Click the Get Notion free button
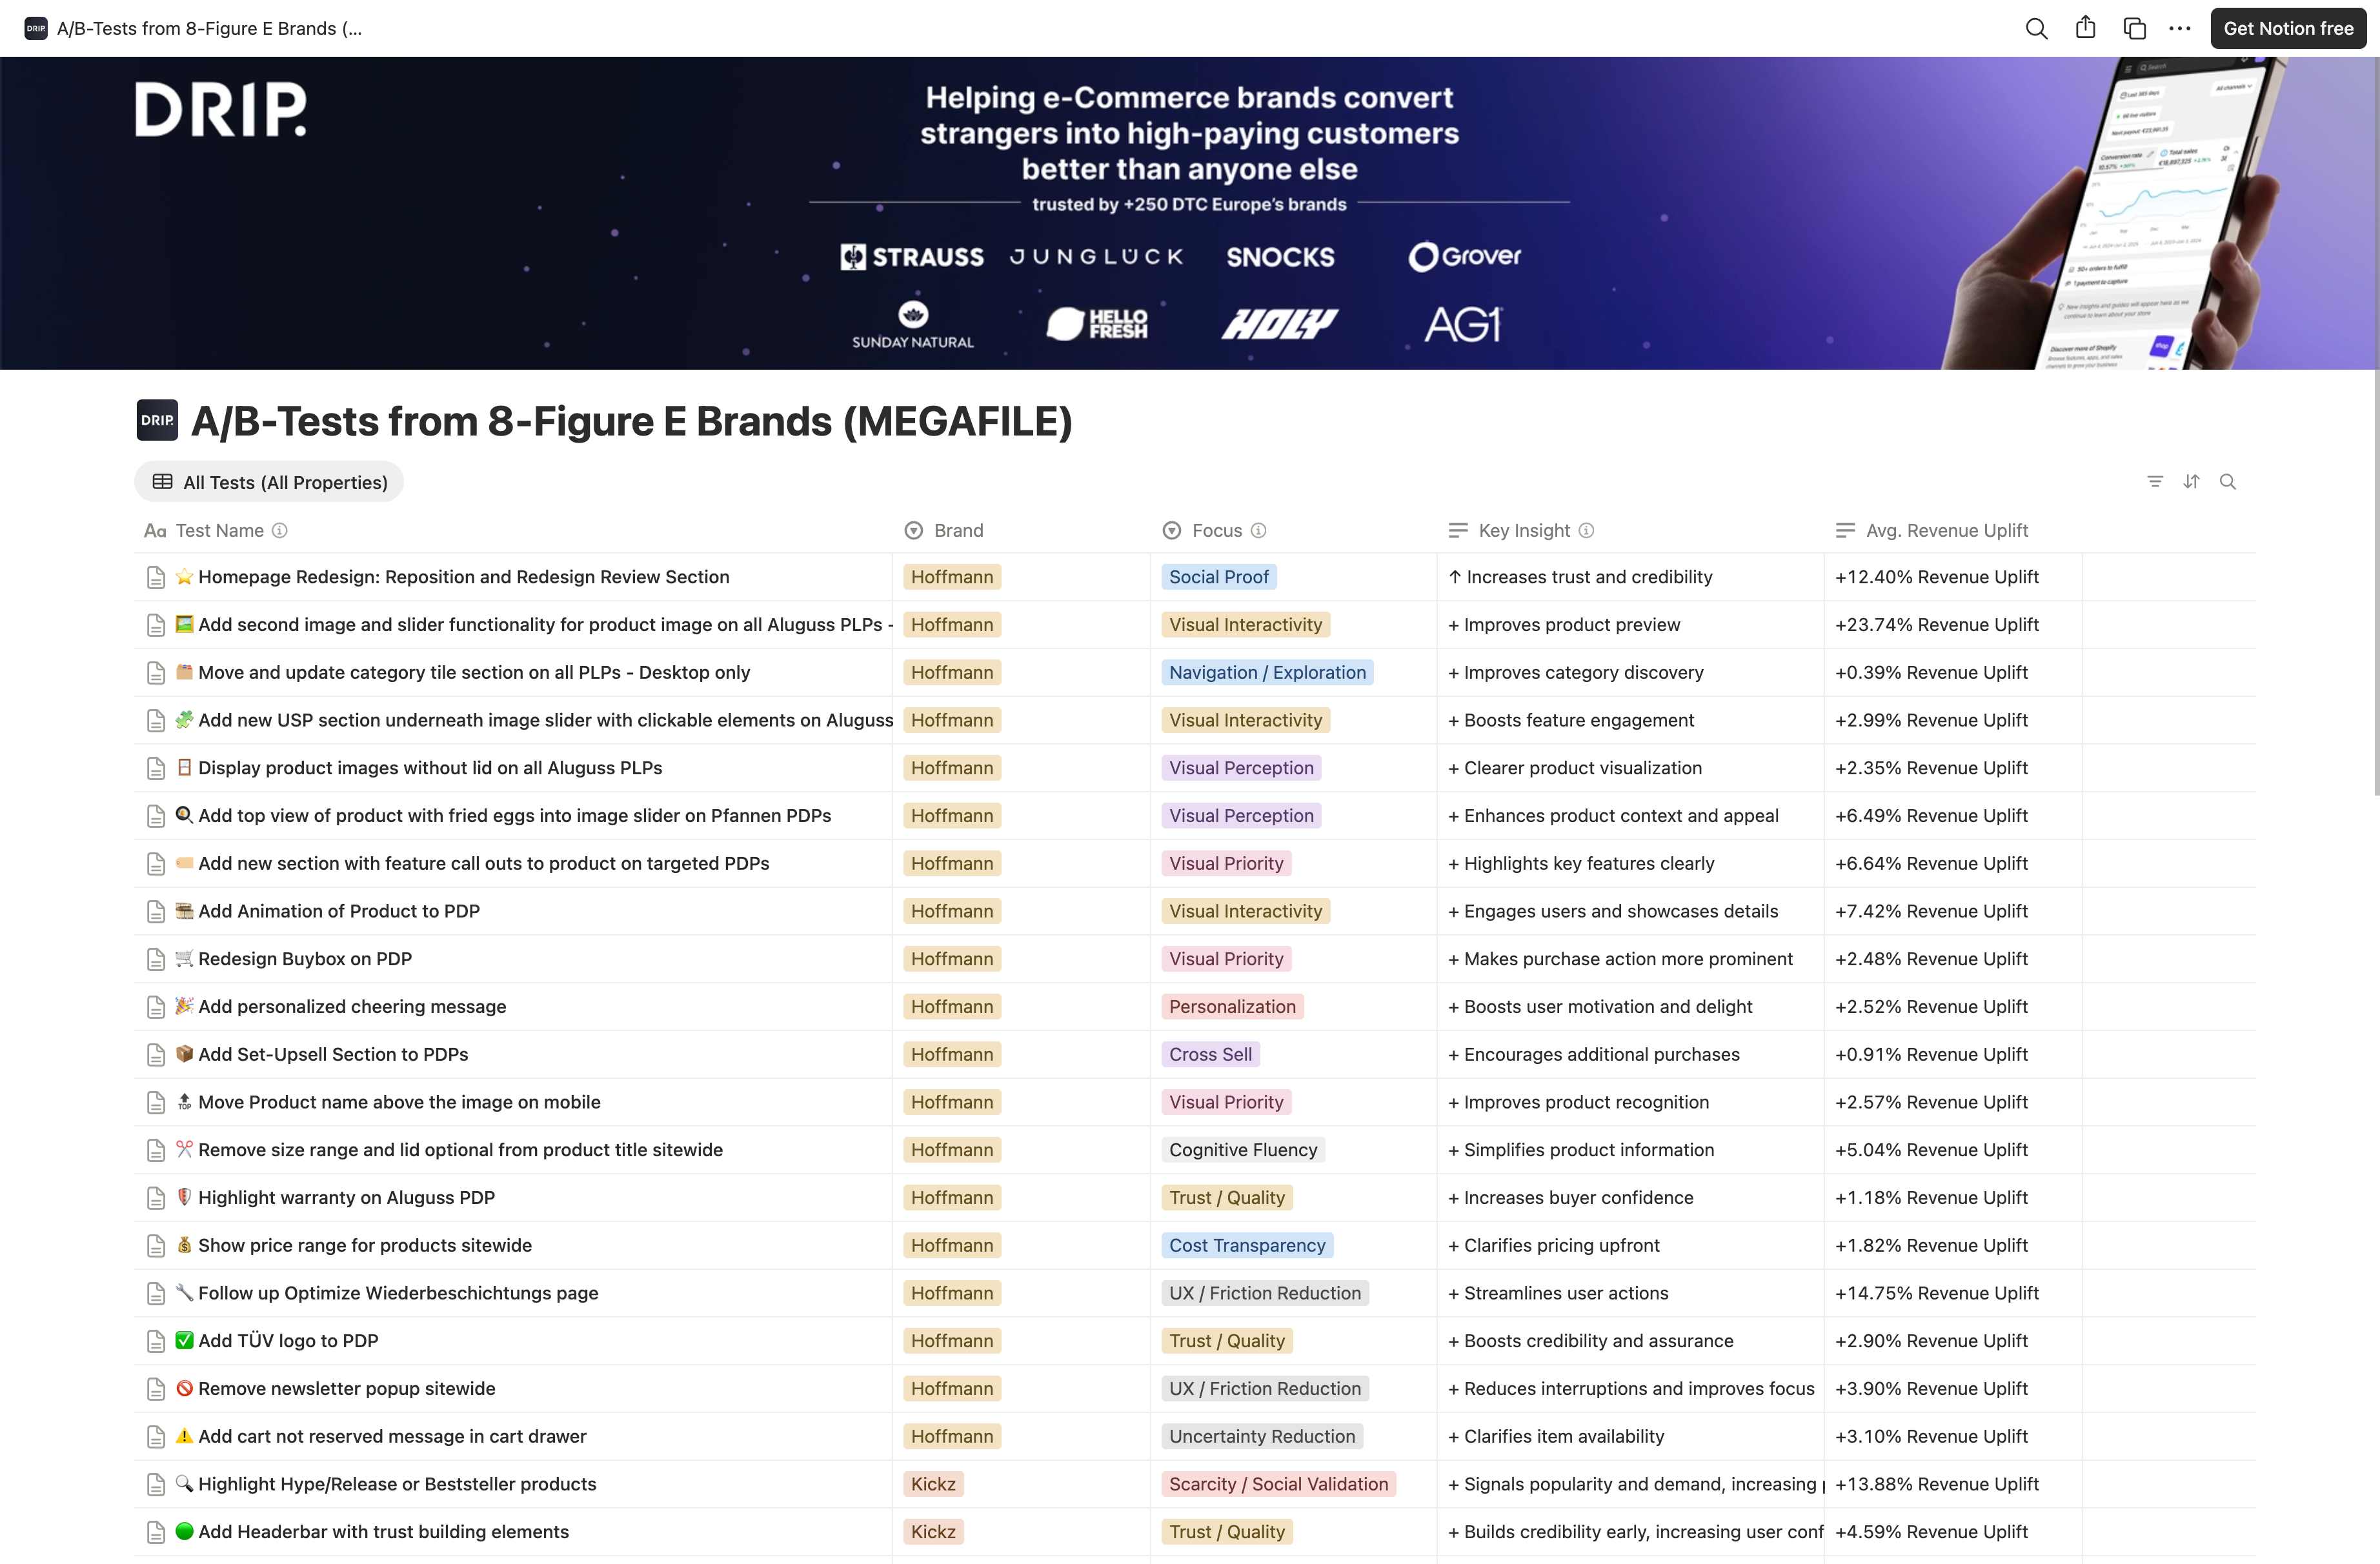This screenshot has width=2380, height=1564. coord(2288,28)
